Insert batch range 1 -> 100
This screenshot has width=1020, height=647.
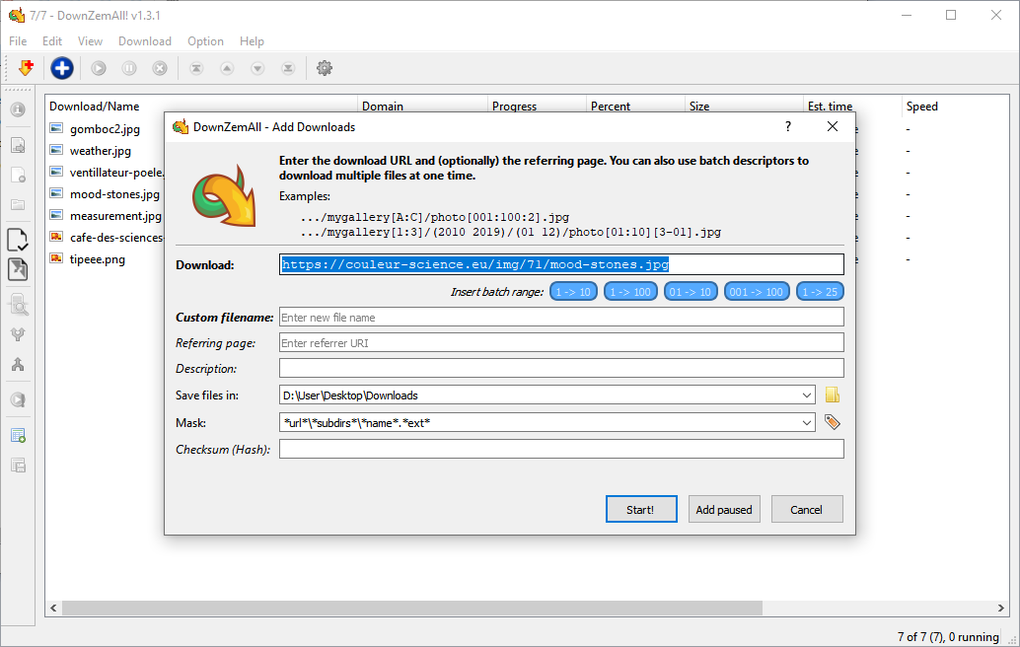coord(630,292)
